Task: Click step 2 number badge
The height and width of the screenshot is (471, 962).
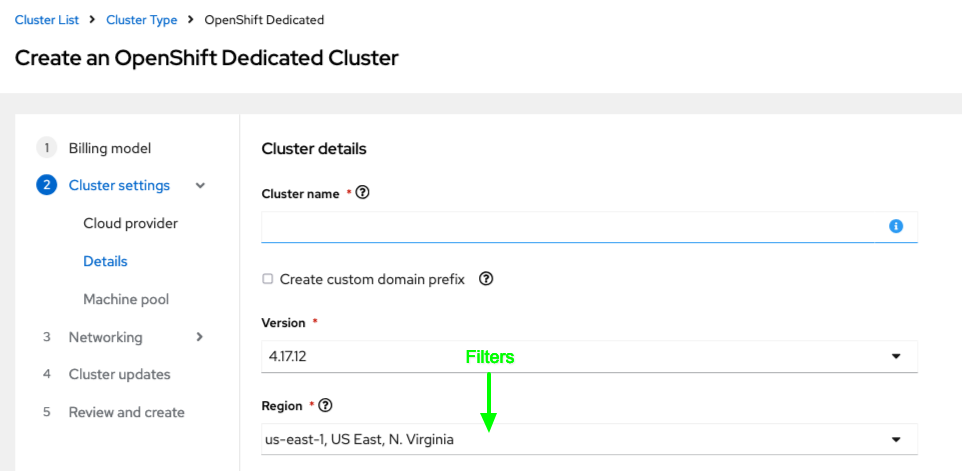Action: (46, 185)
